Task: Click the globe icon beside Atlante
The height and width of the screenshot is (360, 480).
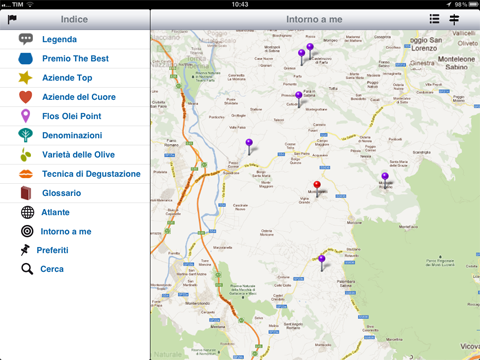Action: 27,212
